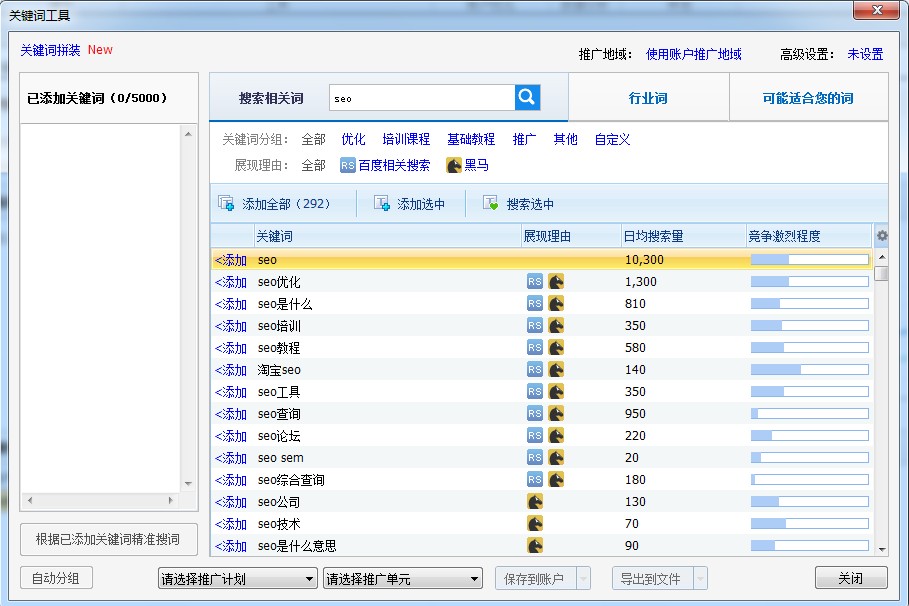This screenshot has width=909, height=606.
Task: Click the magnifier search icon button
Action: pos(527,98)
